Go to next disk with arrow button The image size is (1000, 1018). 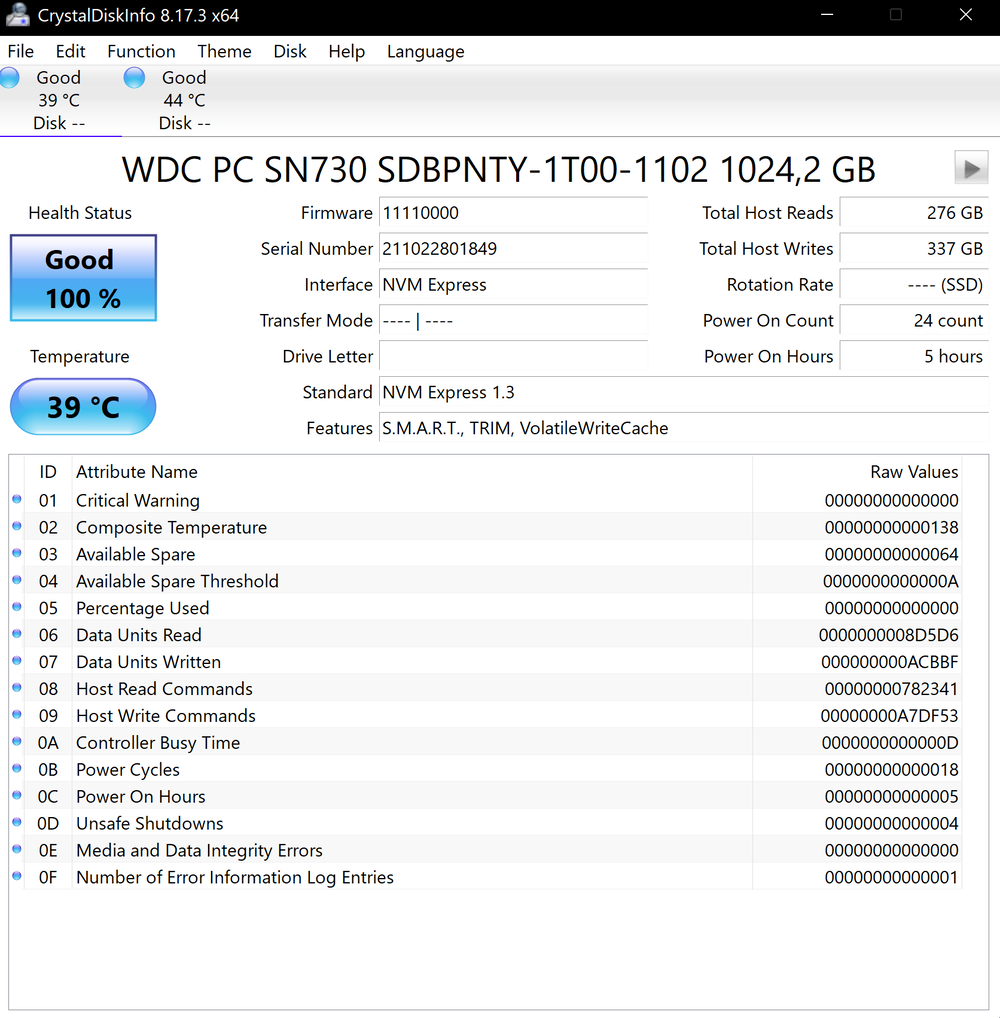click(x=971, y=168)
